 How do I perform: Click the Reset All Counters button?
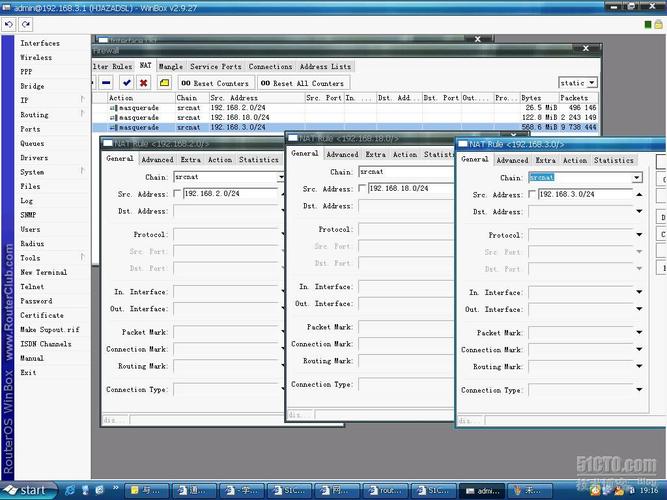point(302,83)
